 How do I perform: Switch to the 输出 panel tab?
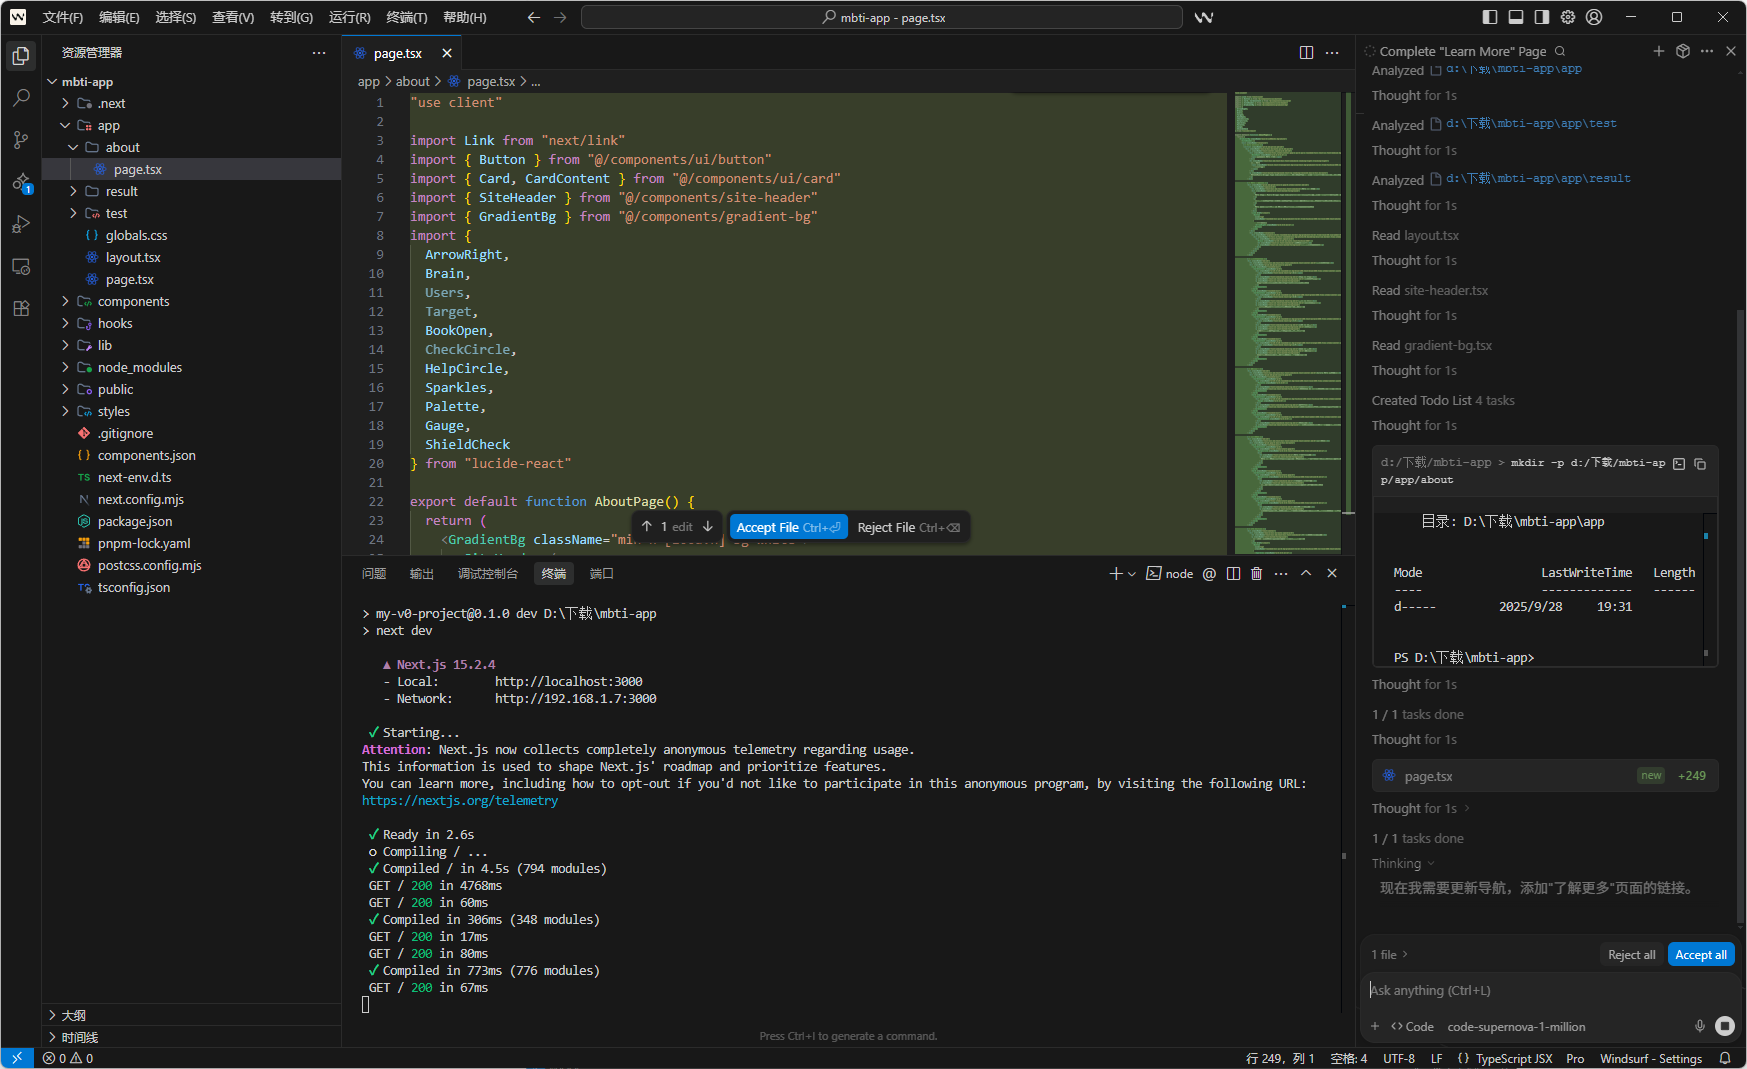421,574
